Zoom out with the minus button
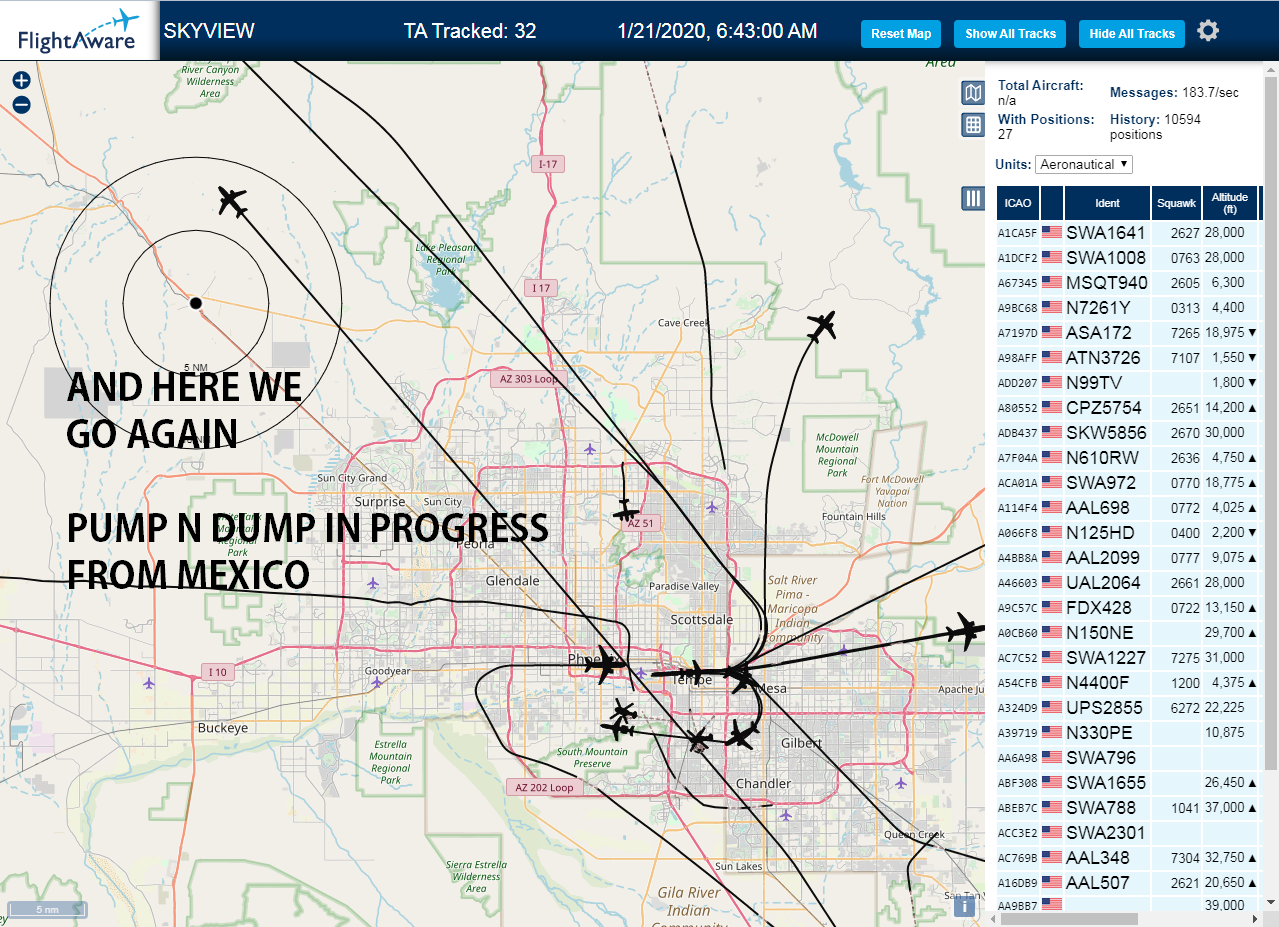 21,104
